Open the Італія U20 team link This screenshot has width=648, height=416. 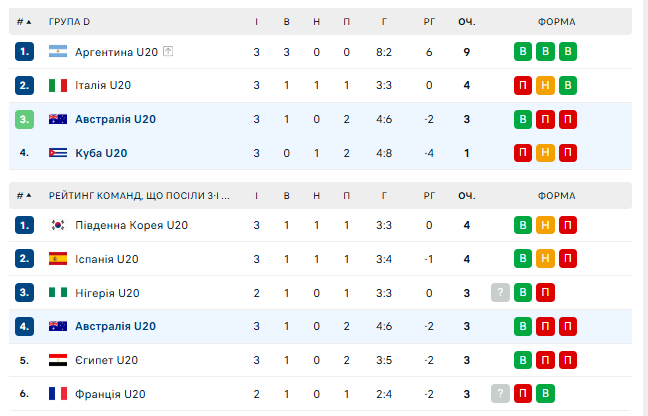point(104,86)
